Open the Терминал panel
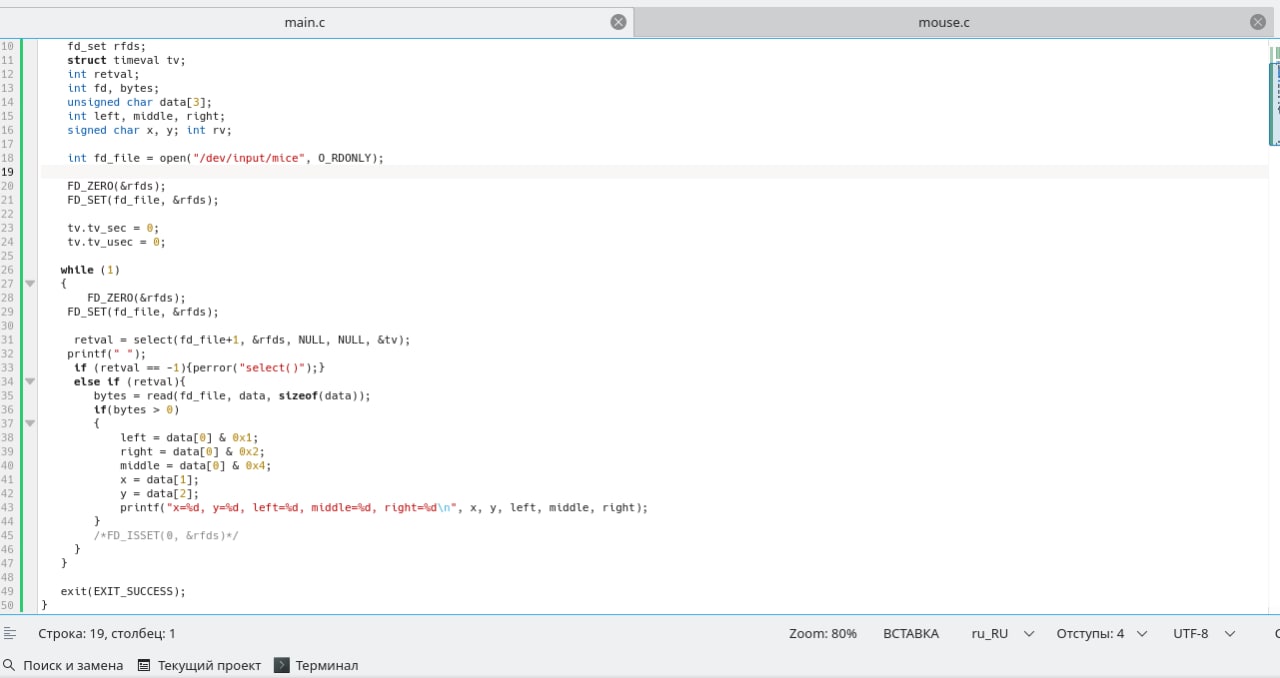The width and height of the screenshot is (1280, 678). [326, 665]
